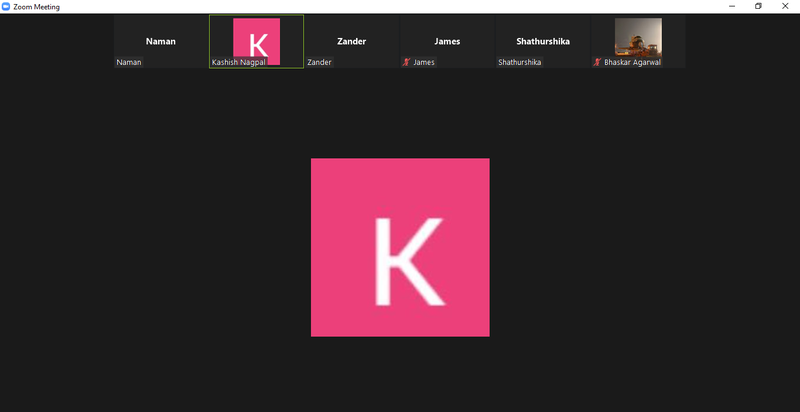Select the bold Naman name in his tile
800x412 pixels.
(x=160, y=42)
